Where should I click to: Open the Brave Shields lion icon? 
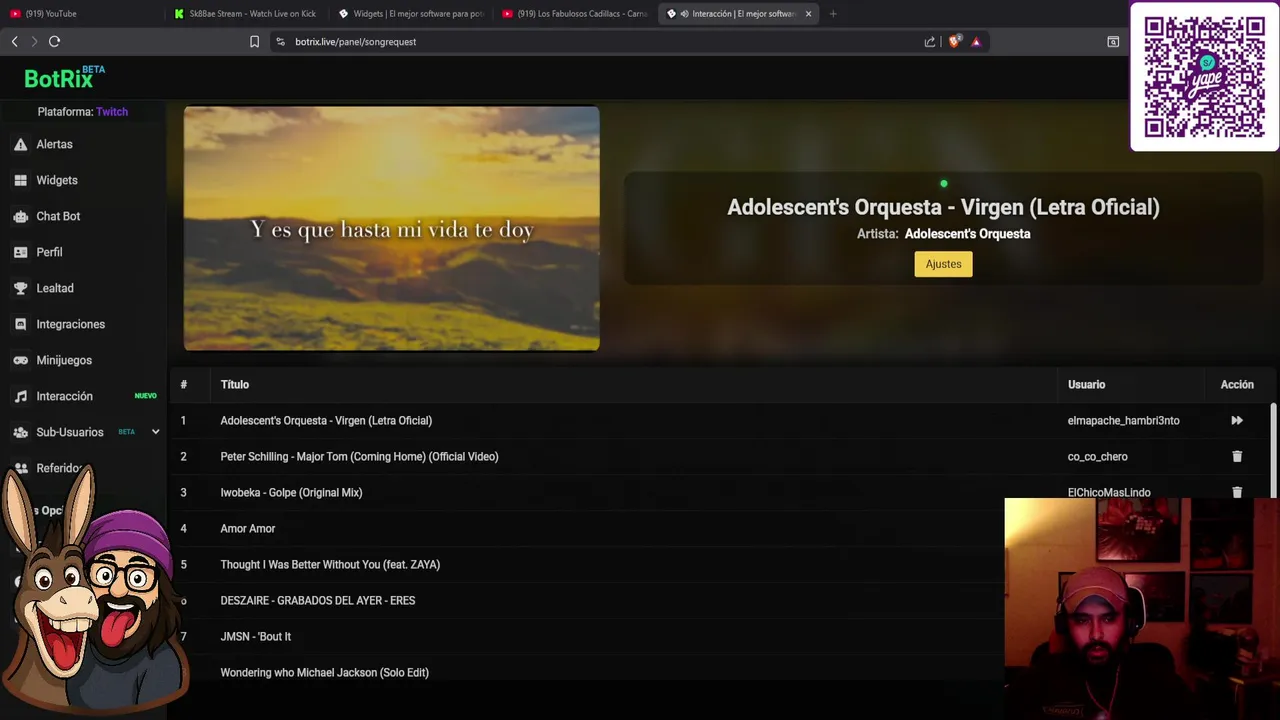pos(954,42)
